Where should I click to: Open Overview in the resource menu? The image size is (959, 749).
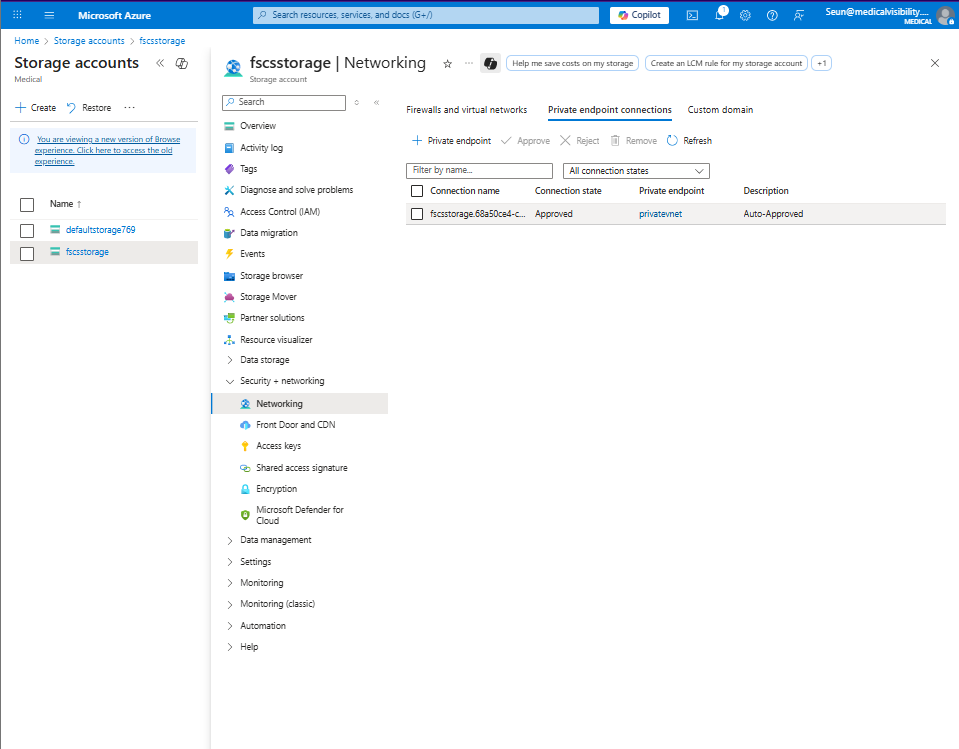click(x=257, y=126)
